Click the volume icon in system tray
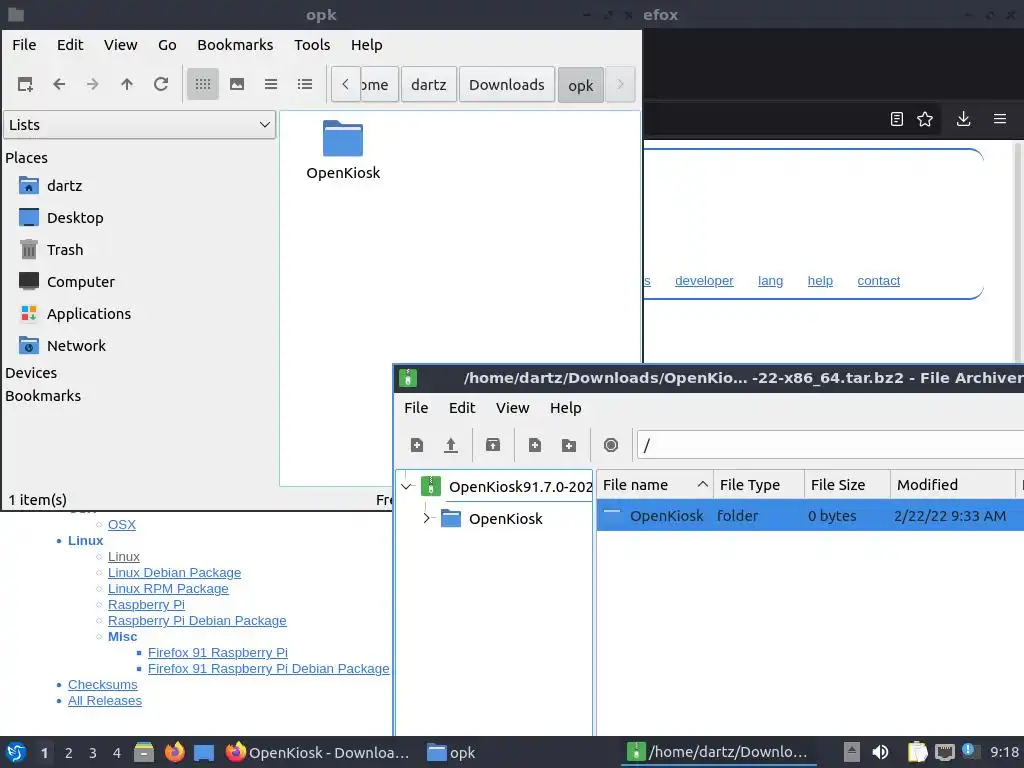The width and height of the screenshot is (1024, 768). 880,752
